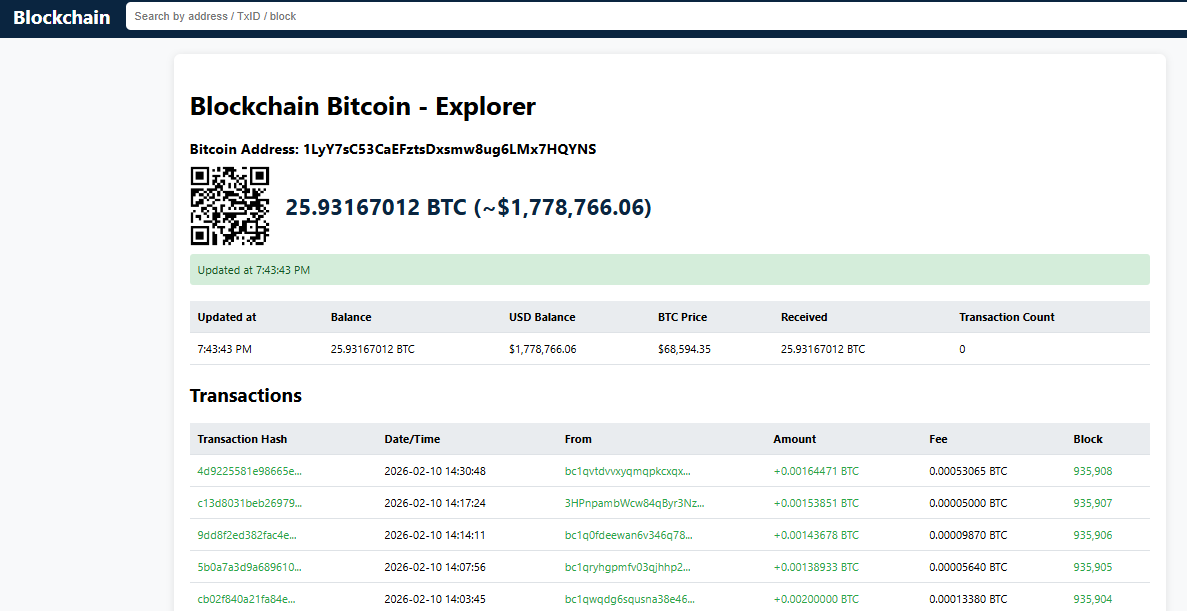Viewport: 1187px width, 611px height.
Task: Click the Date/Time column header
Action: point(412,439)
